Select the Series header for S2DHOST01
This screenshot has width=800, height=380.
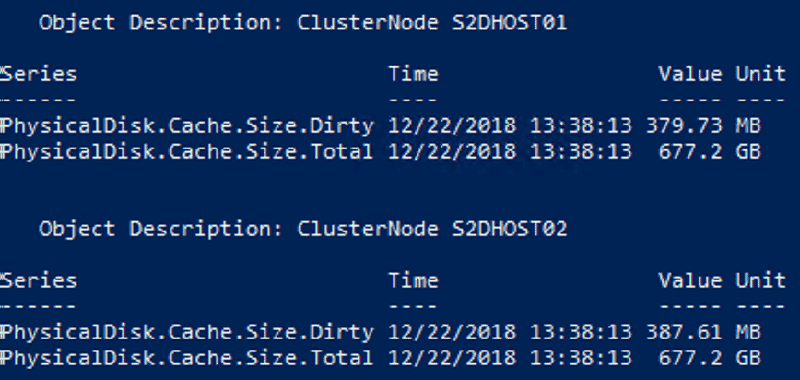tap(38, 74)
